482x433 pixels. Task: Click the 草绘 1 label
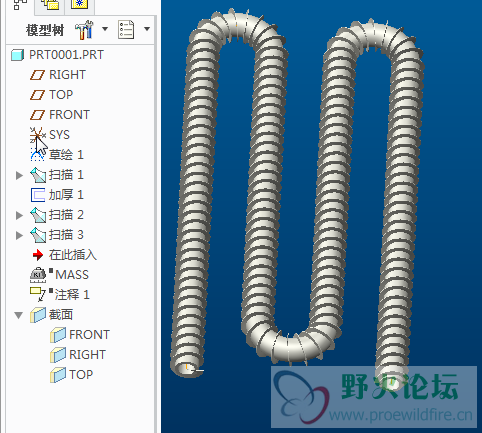[66, 155]
